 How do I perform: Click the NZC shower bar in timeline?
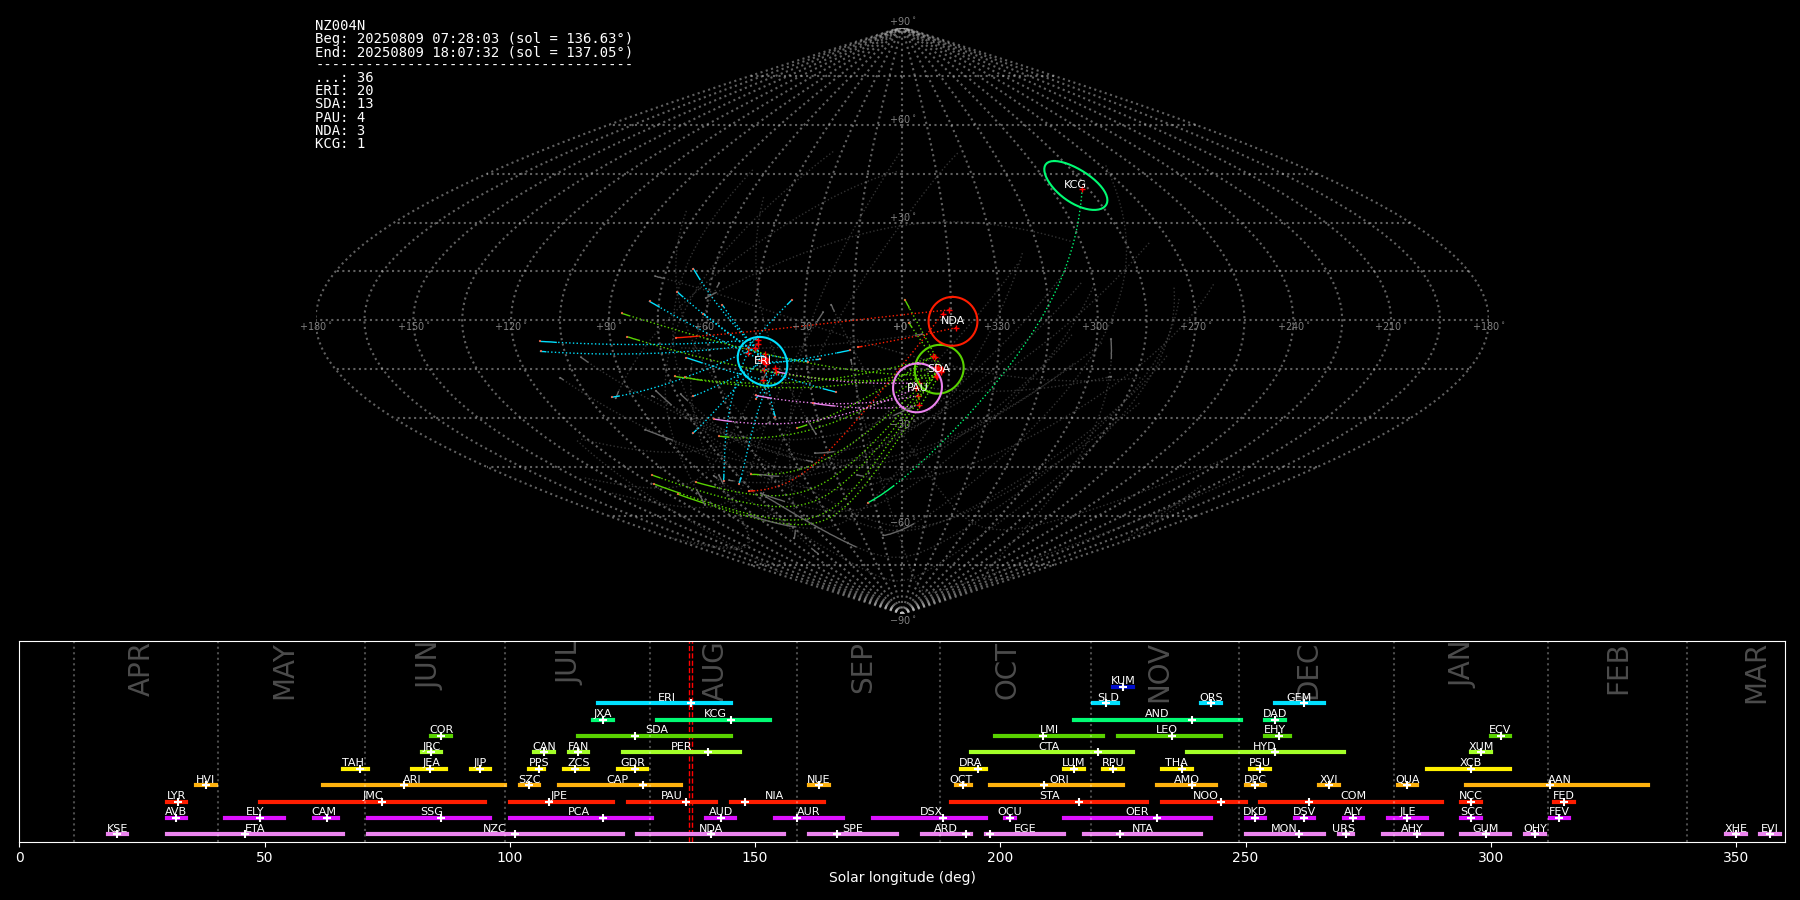(495, 834)
